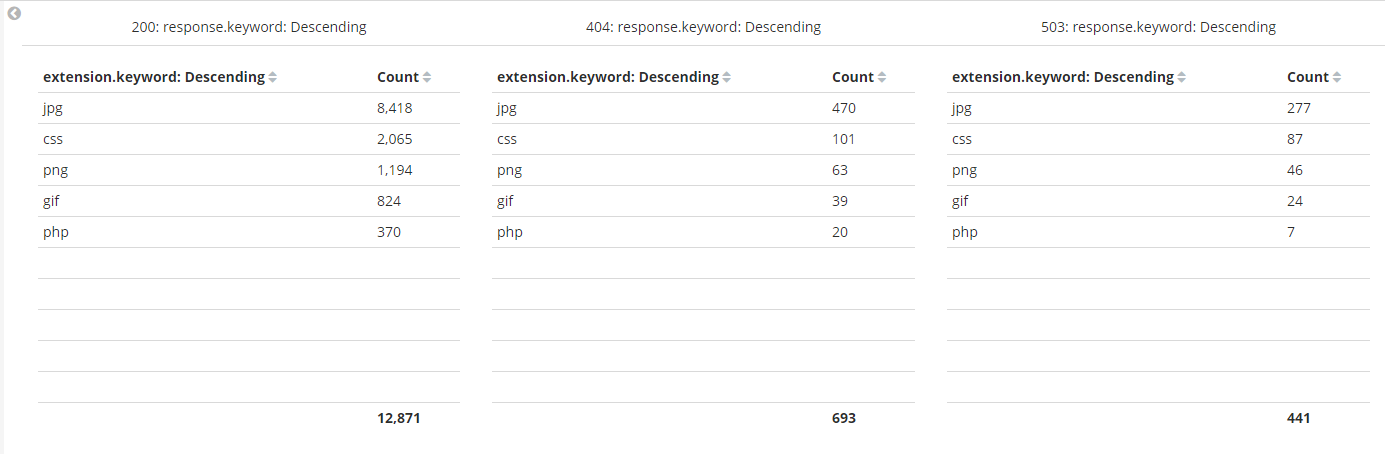Select the 200 response.keyword table title

click(249, 27)
